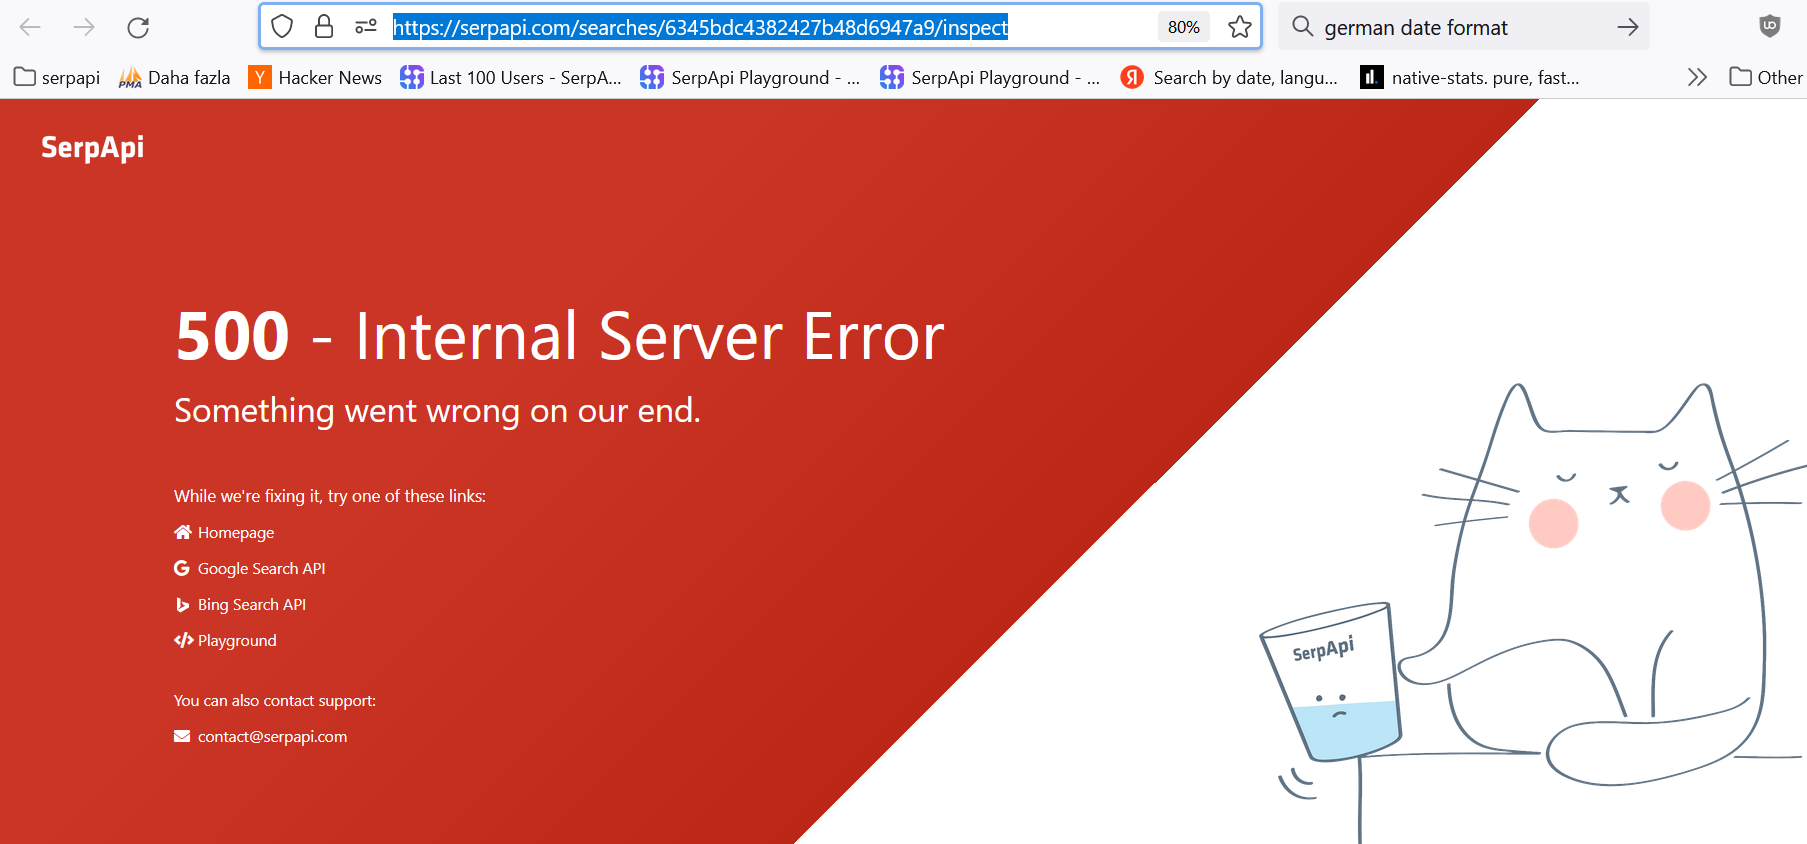Screen dimensions: 1807x844
Task: Open the Daha fazla bookmark
Action: click(x=174, y=78)
